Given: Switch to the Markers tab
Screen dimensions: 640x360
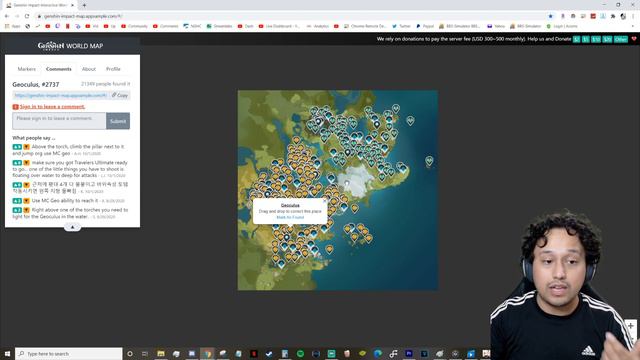Looking at the screenshot, I should [x=27, y=69].
